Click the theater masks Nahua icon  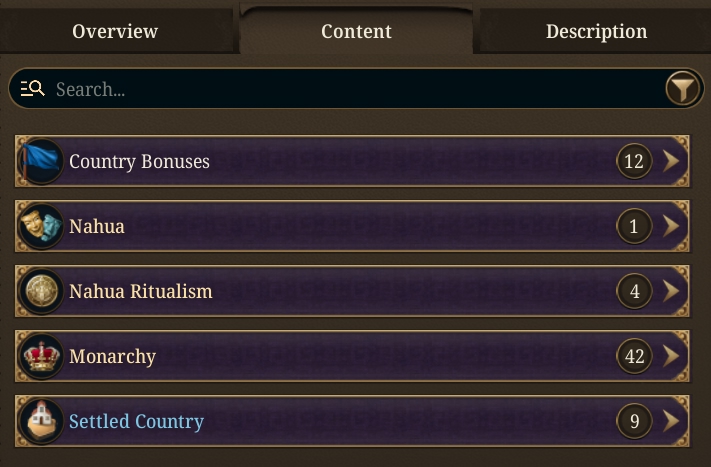41,226
